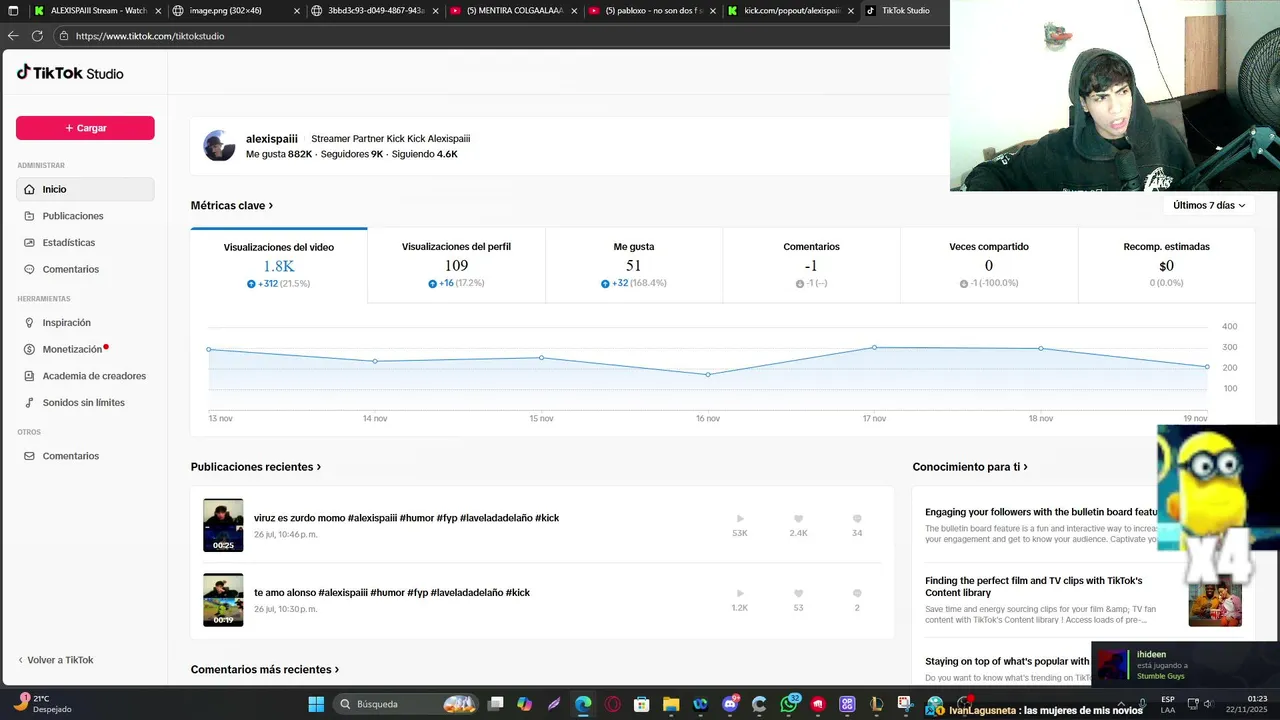Open the Últimos 7 días dropdown
Viewport: 1280px width, 720px height.
[1209, 205]
